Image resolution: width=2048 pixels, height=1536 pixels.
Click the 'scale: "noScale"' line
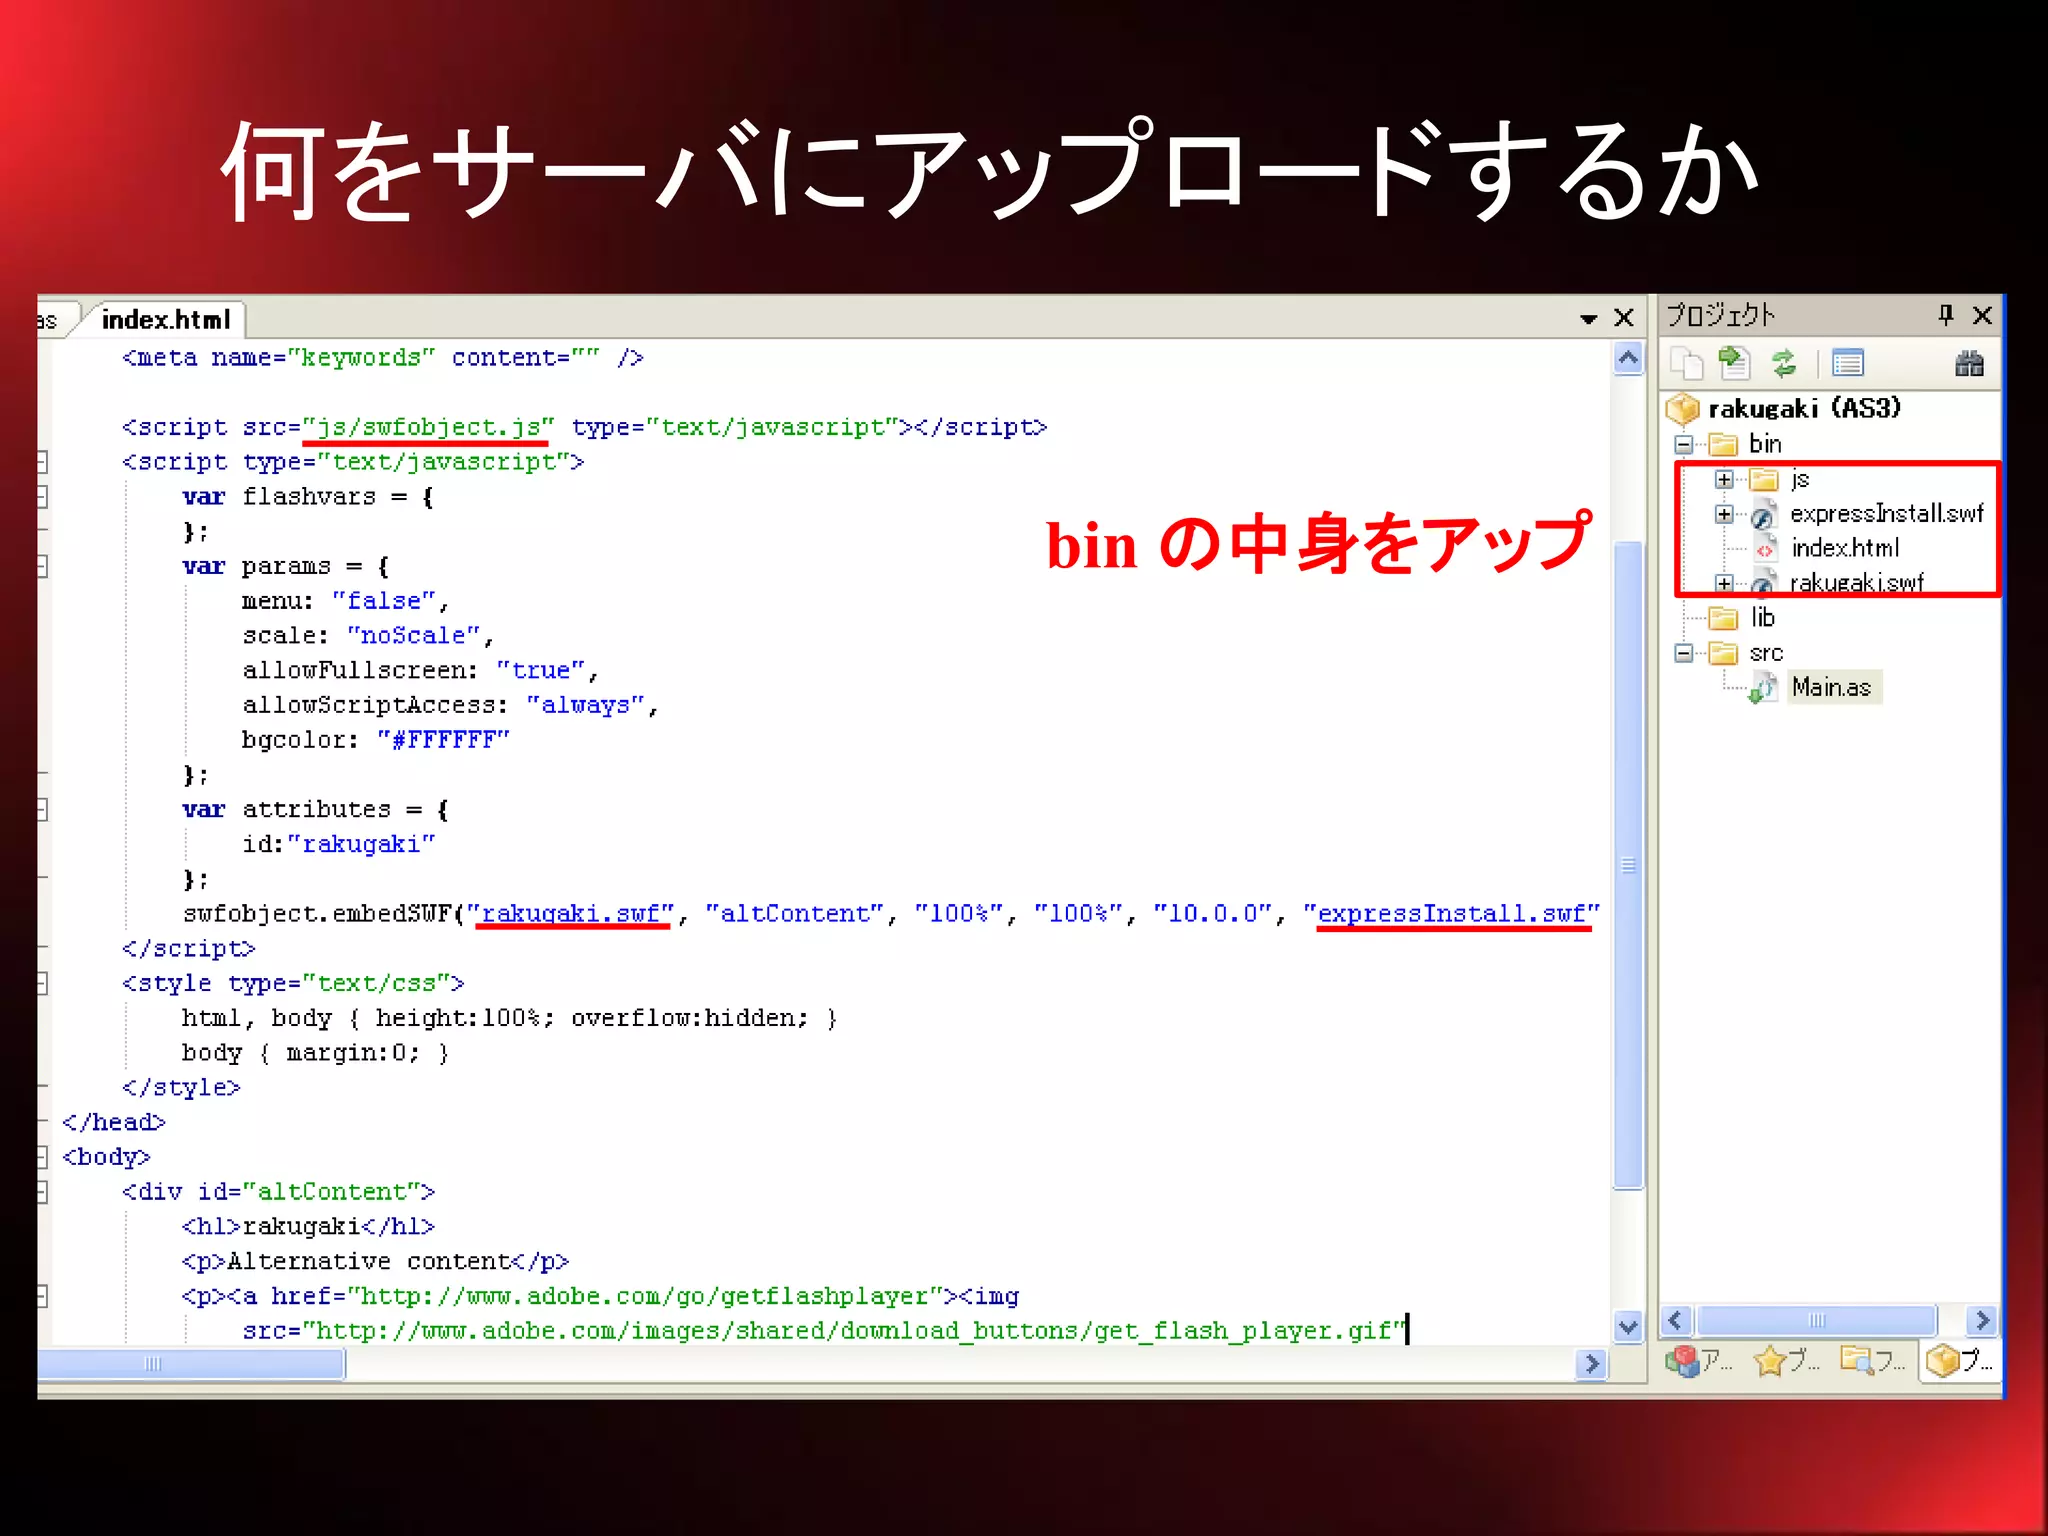point(367,636)
